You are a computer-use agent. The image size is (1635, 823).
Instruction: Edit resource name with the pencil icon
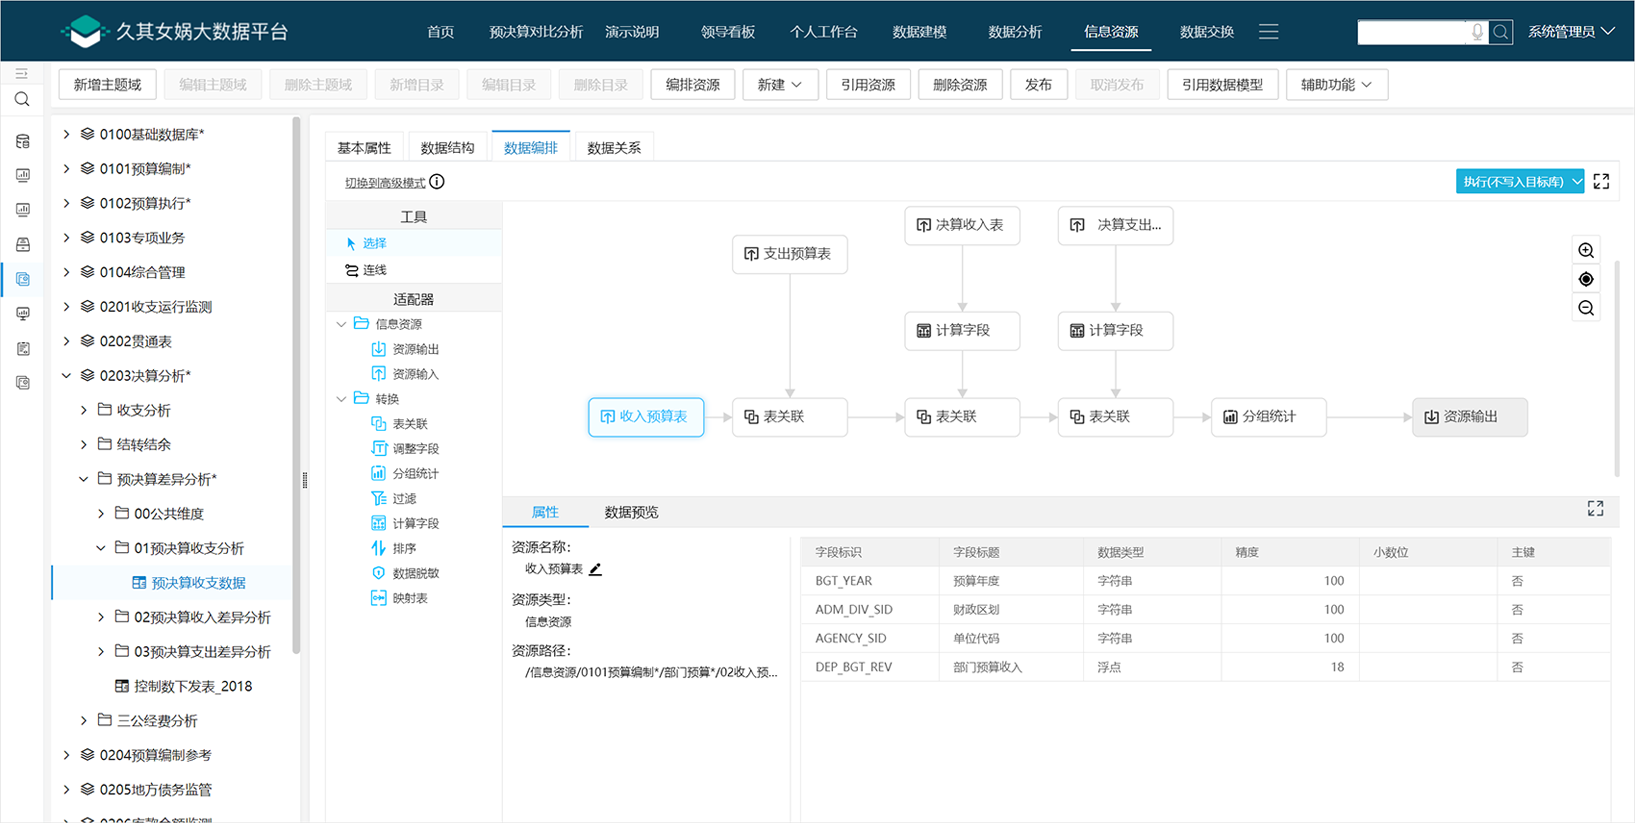595,569
